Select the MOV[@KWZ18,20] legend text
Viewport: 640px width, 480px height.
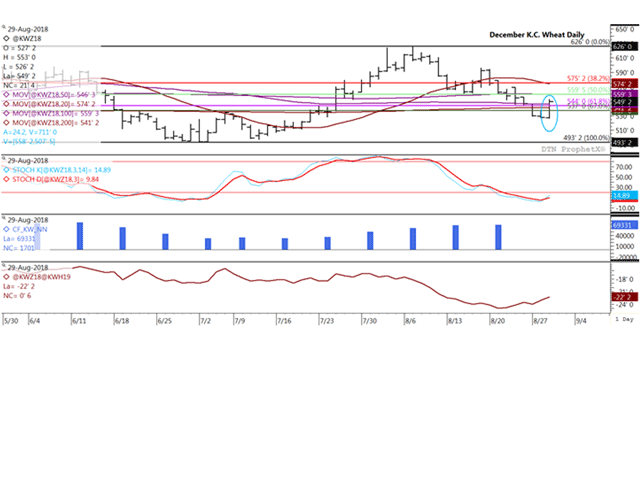[x=56, y=104]
